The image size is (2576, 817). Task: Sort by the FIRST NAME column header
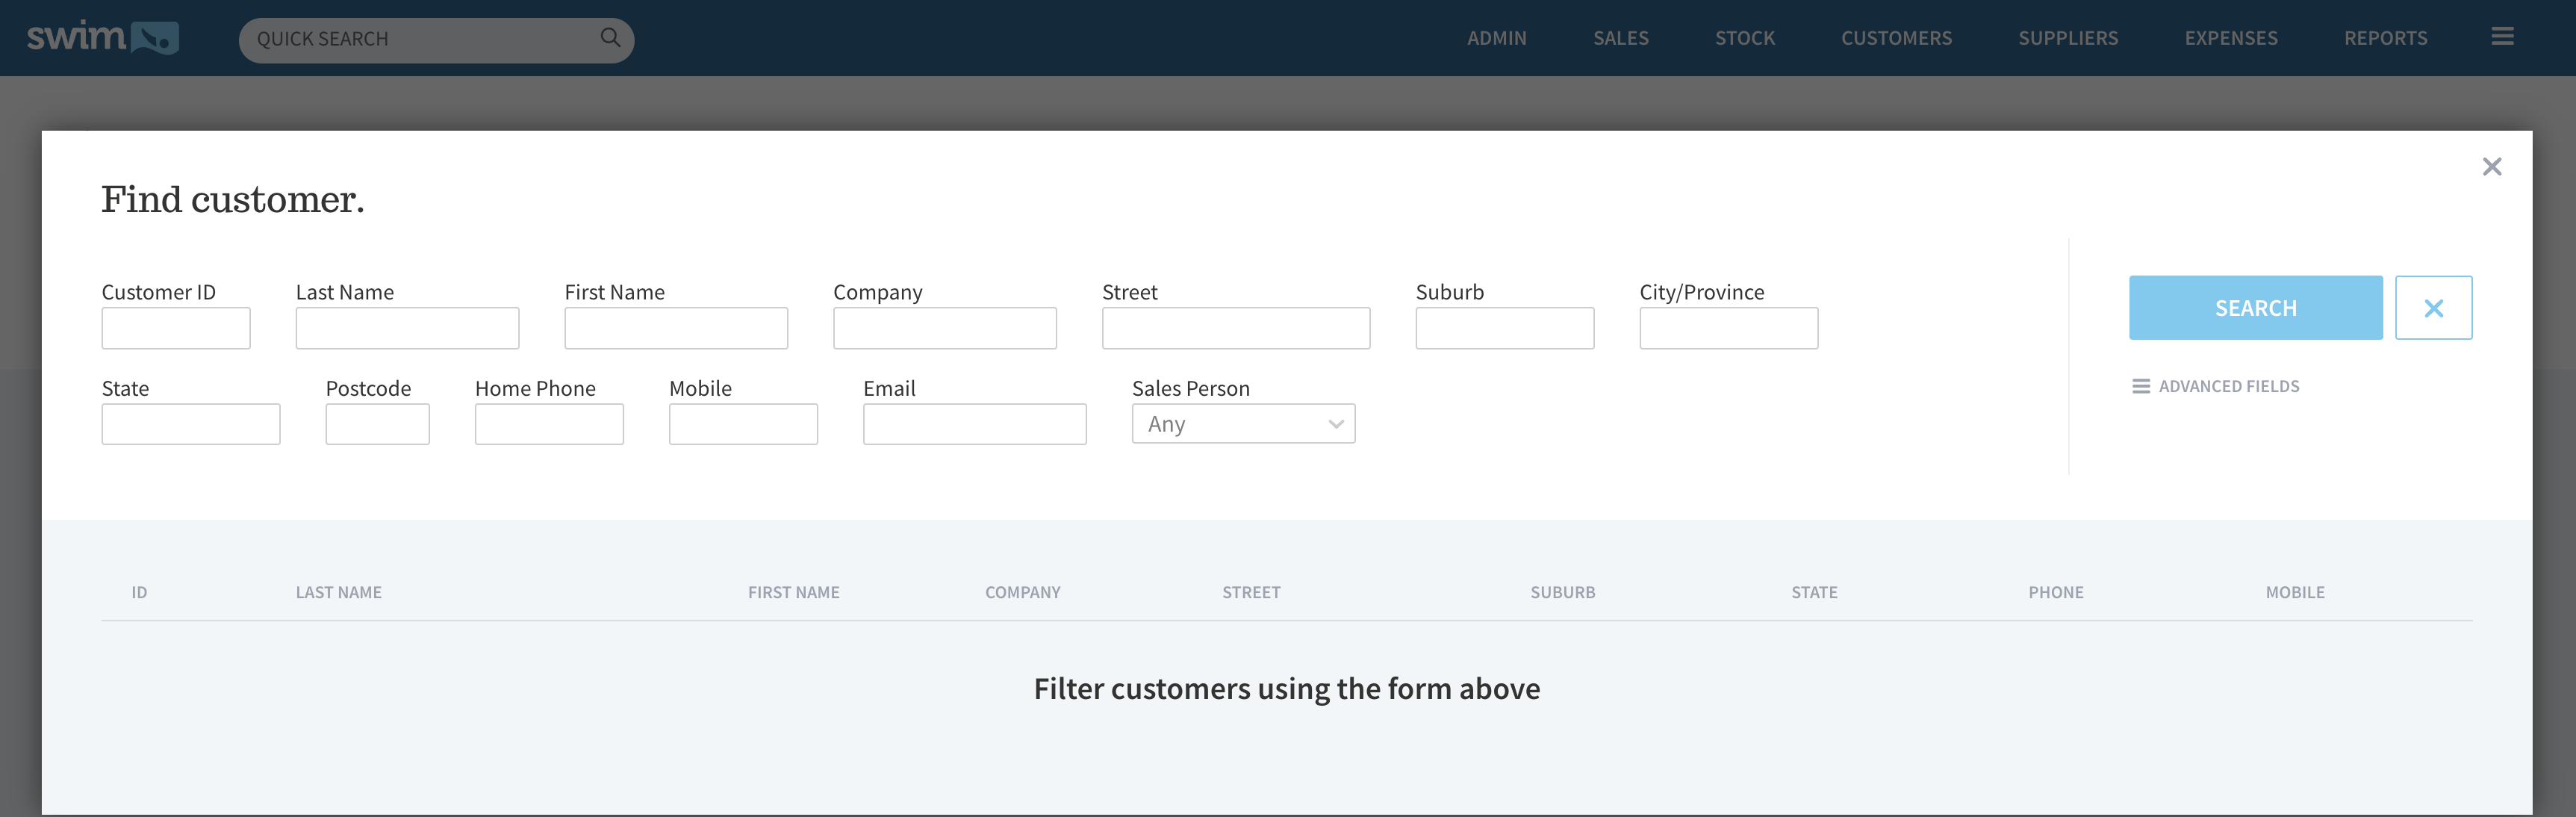tap(793, 592)
